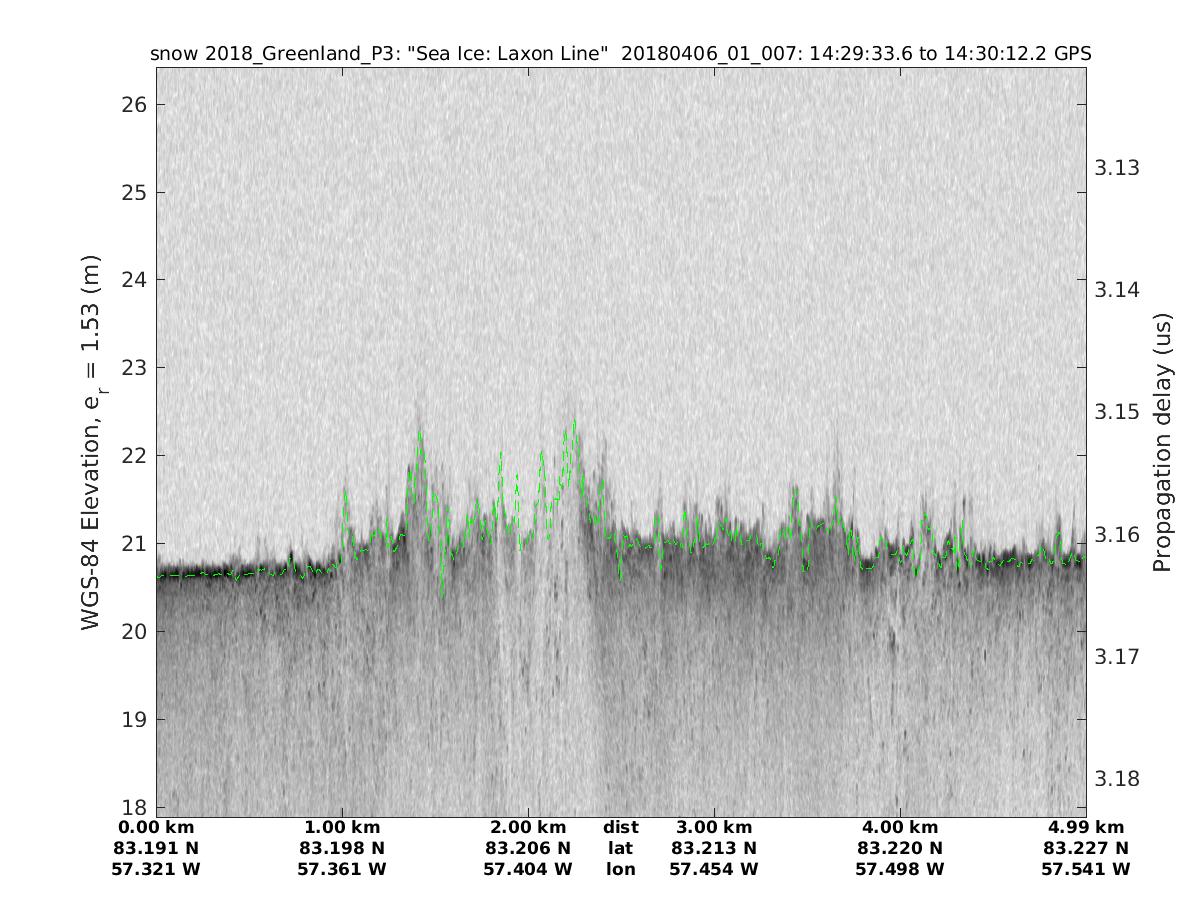Click the 20 elevation tick label
Viewport: 1200px width, 900px height.
point(134,631)
